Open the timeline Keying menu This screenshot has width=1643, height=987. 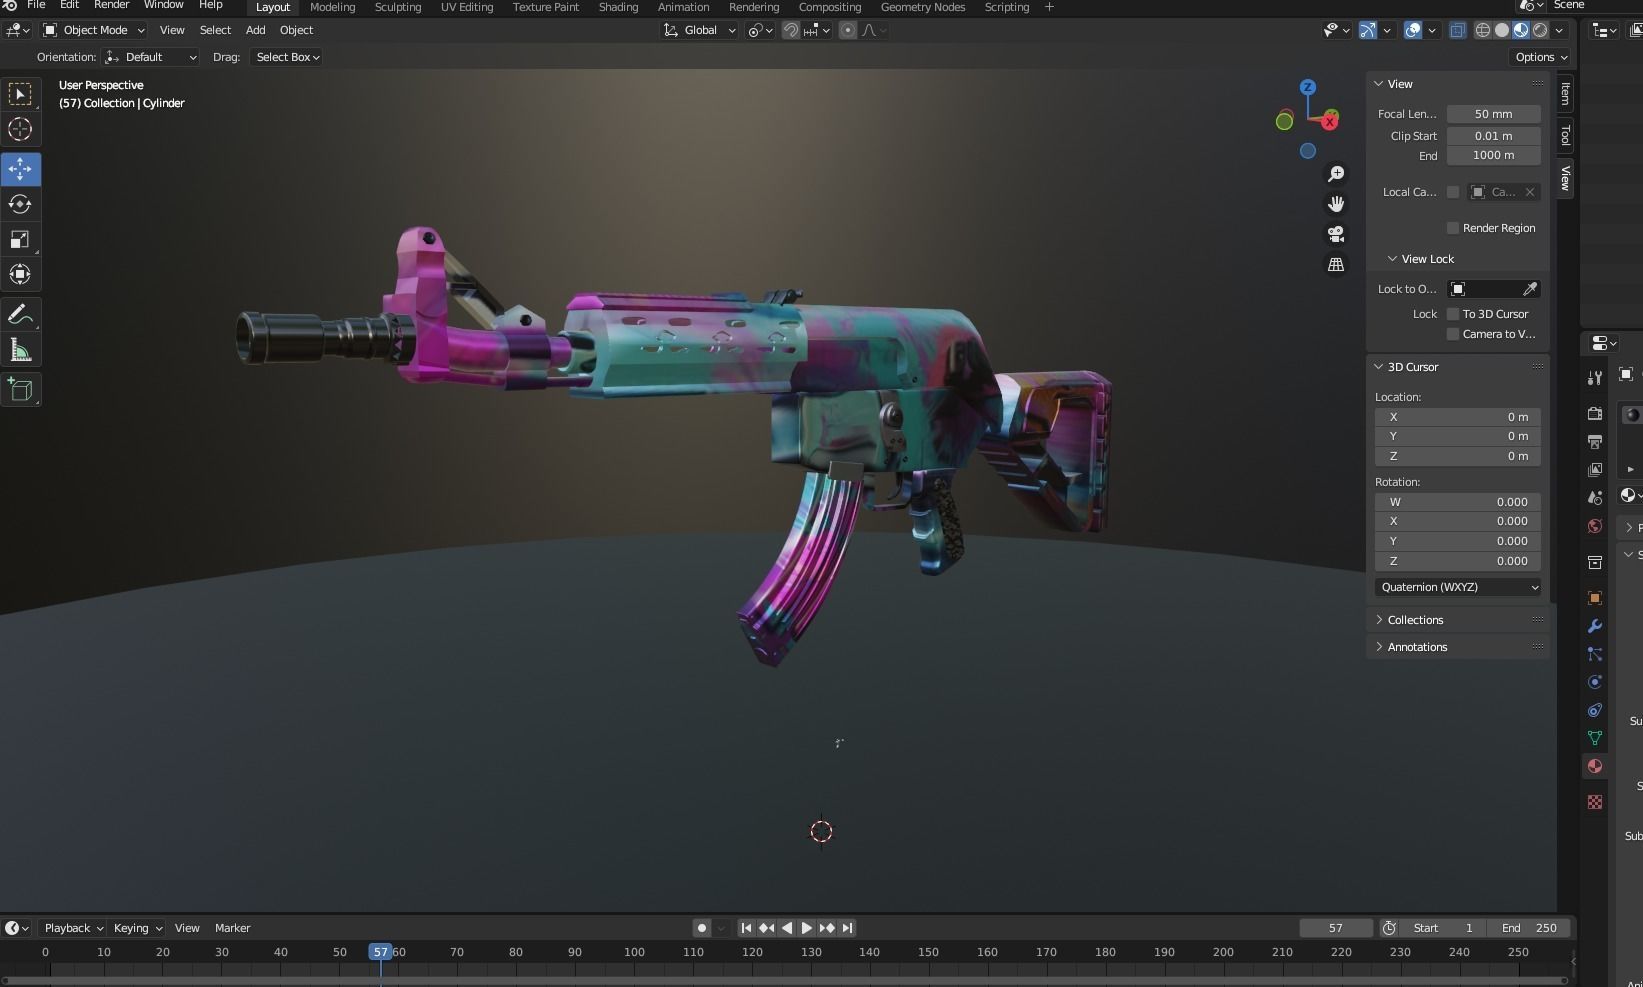[137, 928]
